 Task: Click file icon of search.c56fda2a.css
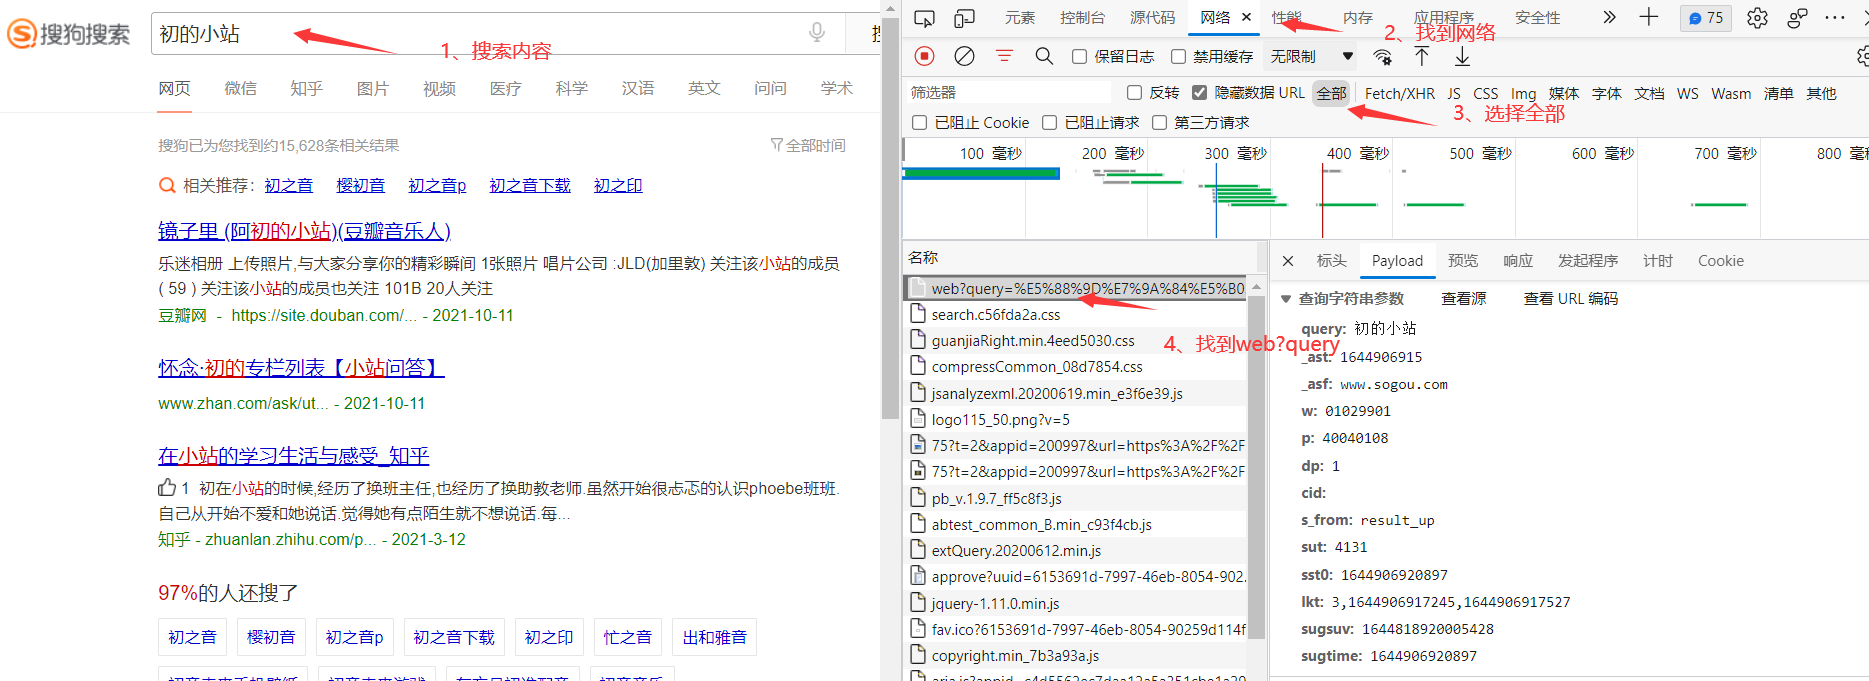pyautogui.click(x=918, y=314)
